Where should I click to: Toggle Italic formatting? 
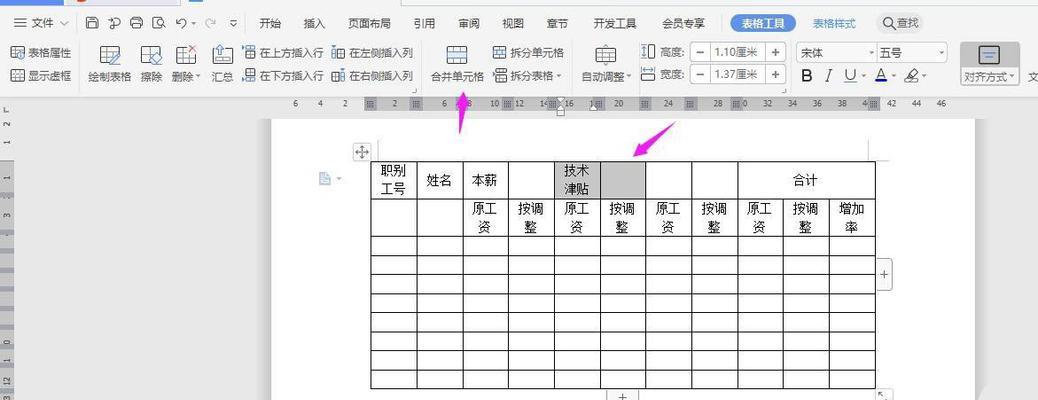tap(828, 76)
